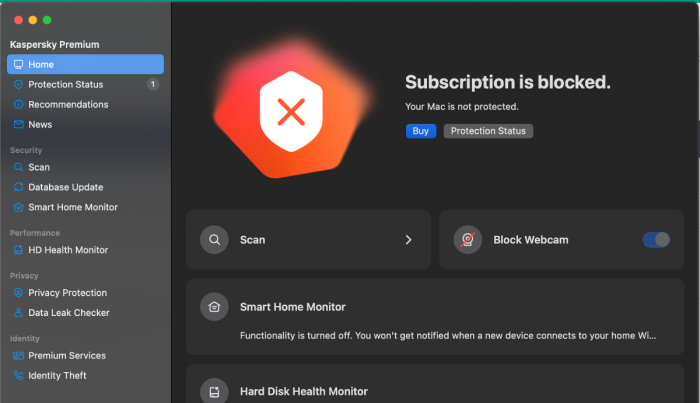Image resolution: width=700 pixels, height=403 pixels.
Task: Open Data Leak Checker sidebar item
Action: pyautogui.click(x=85, y=312)
